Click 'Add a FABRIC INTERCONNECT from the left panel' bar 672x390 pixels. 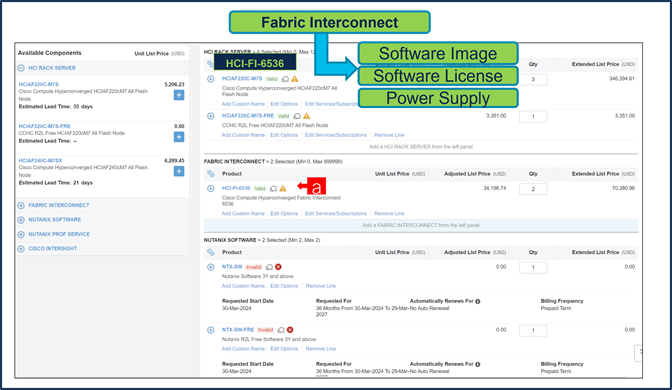coord(421,225)
